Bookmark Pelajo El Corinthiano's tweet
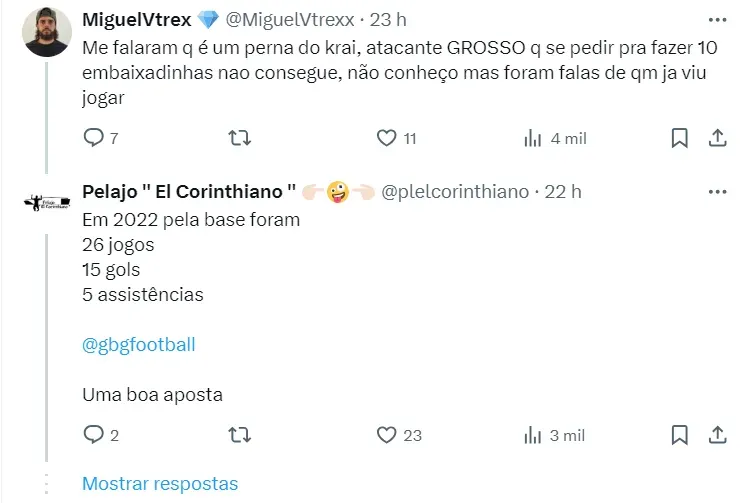This screenshot has height=503, width=741. [679, 435]
